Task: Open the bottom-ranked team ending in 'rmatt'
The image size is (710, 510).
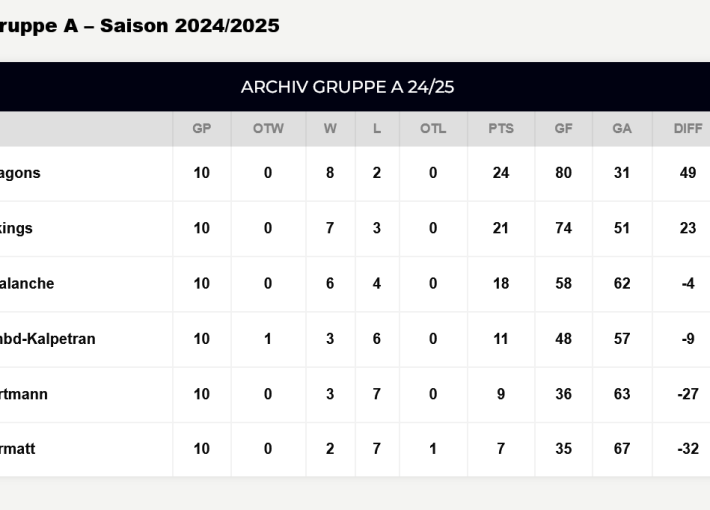Action: (x=18, y=449)
